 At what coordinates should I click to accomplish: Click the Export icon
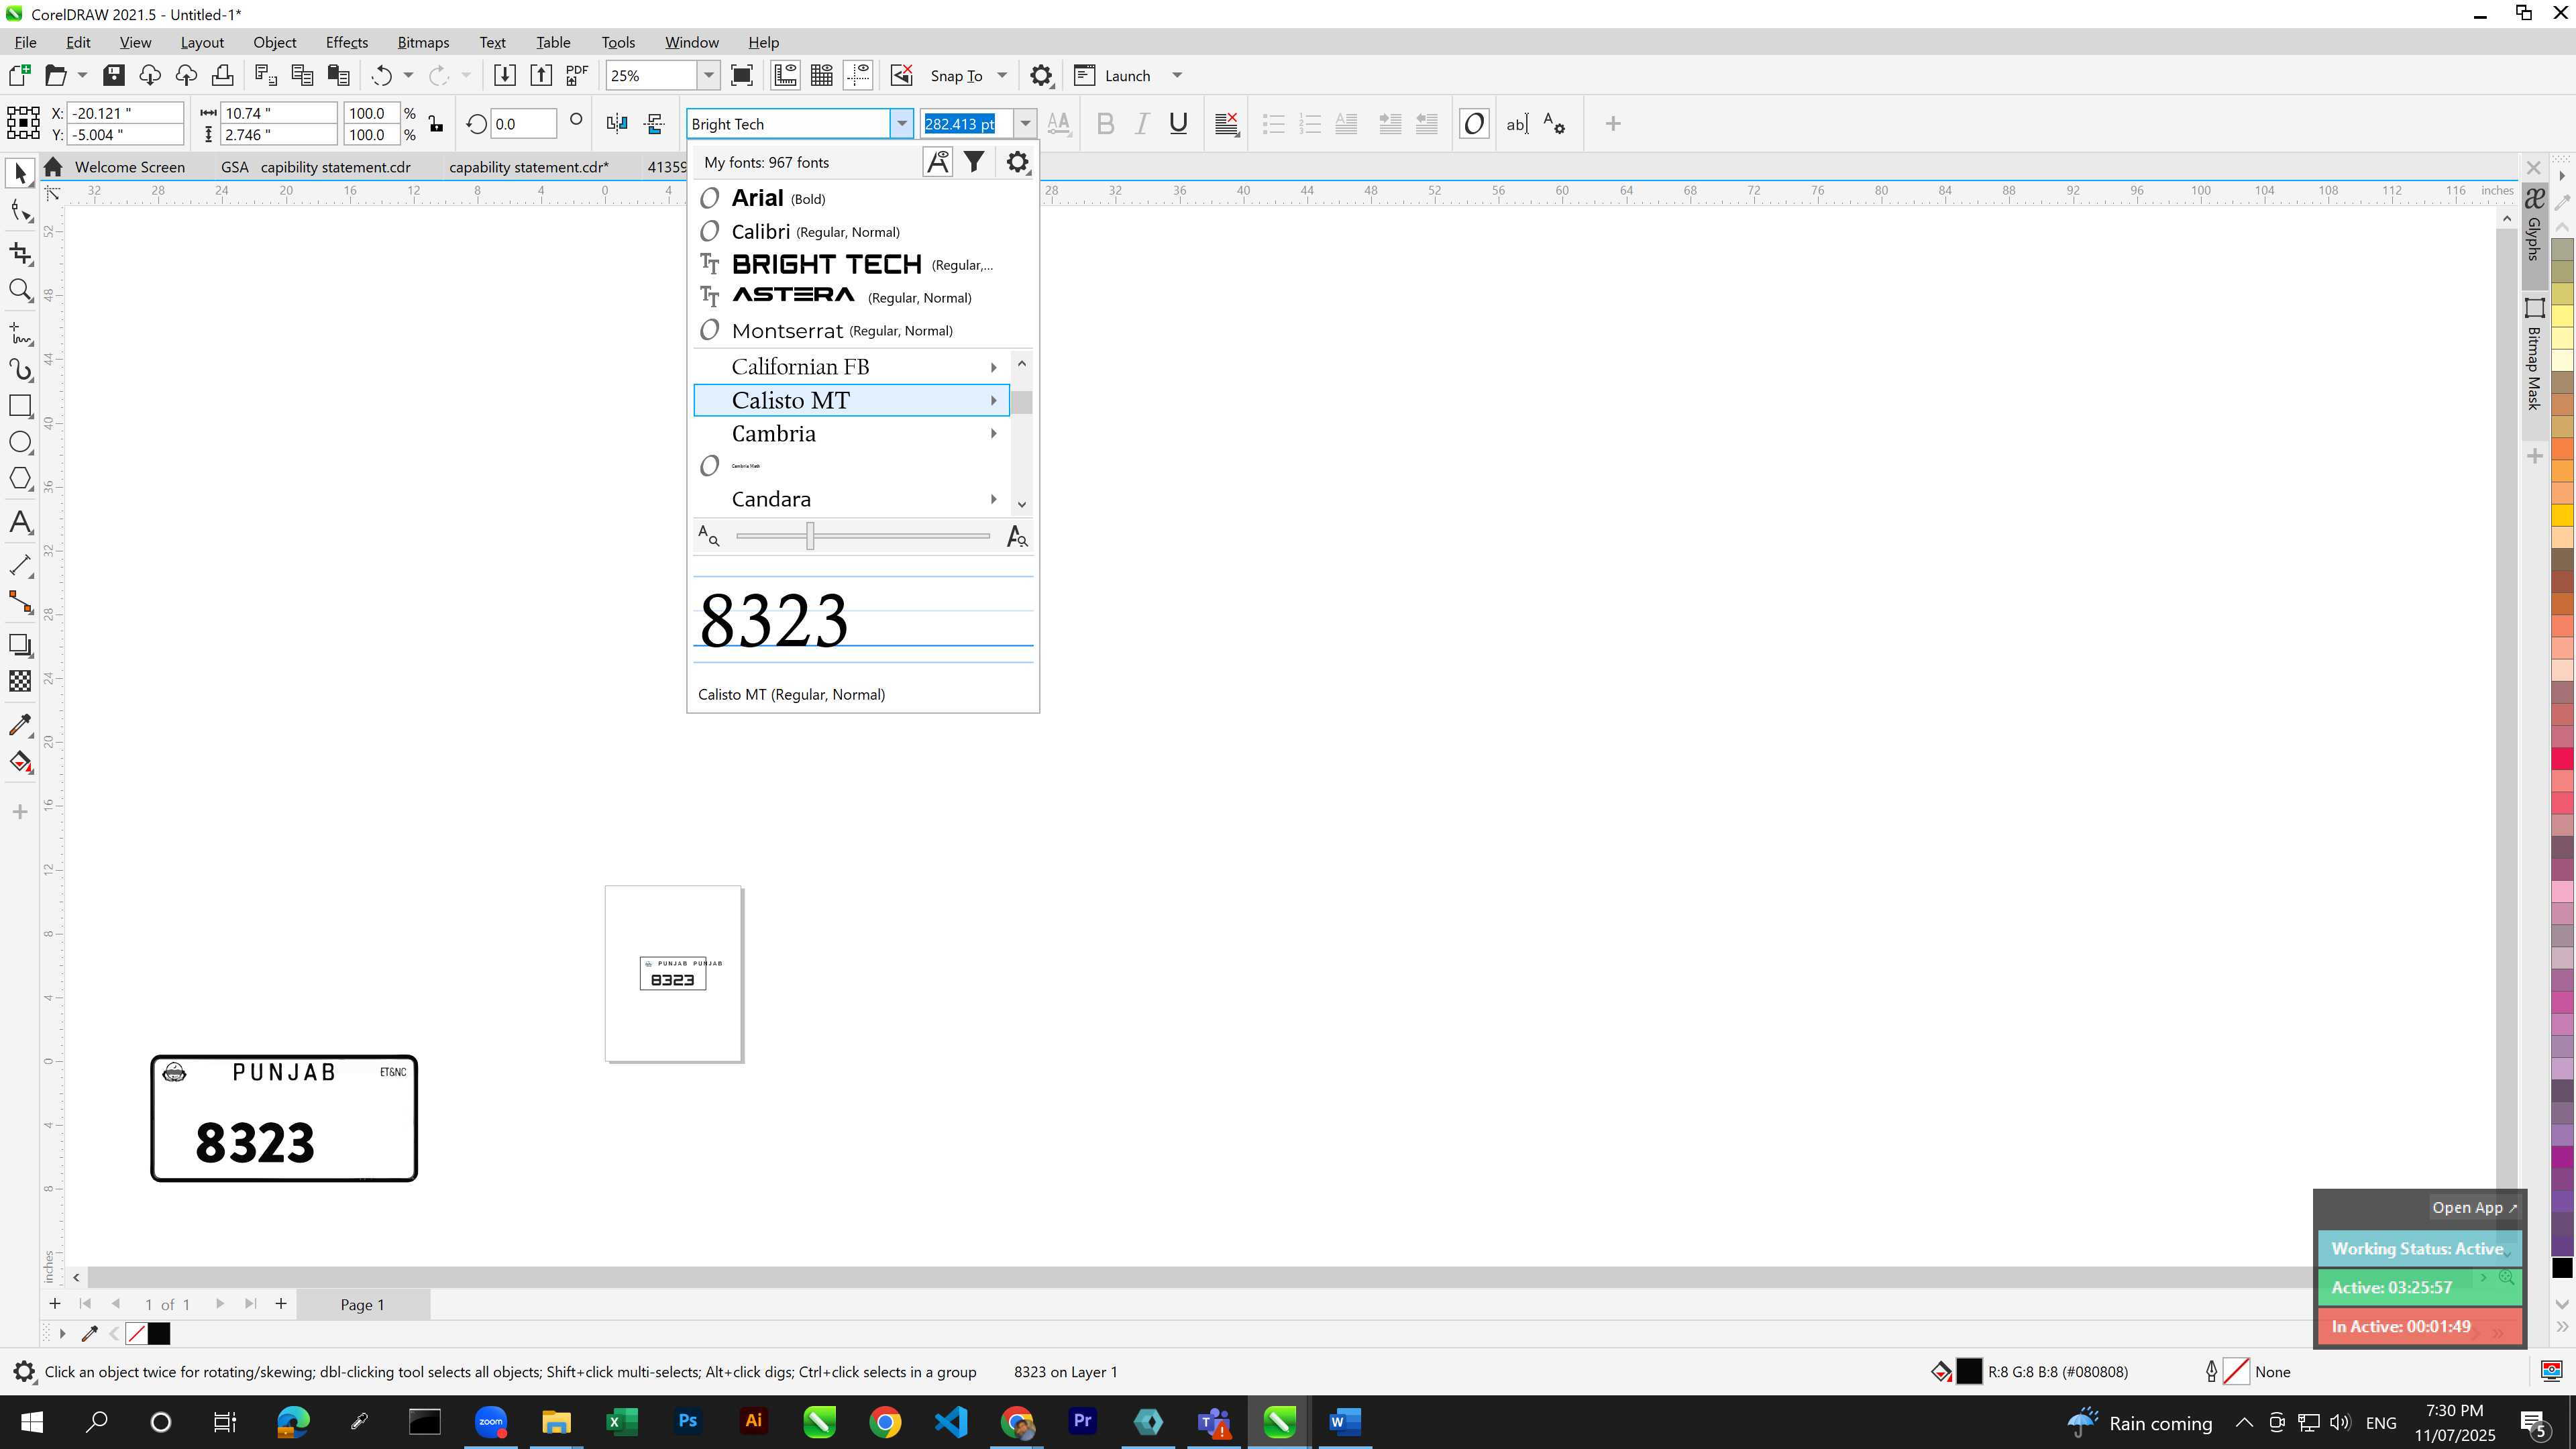[x=541, y=75]
